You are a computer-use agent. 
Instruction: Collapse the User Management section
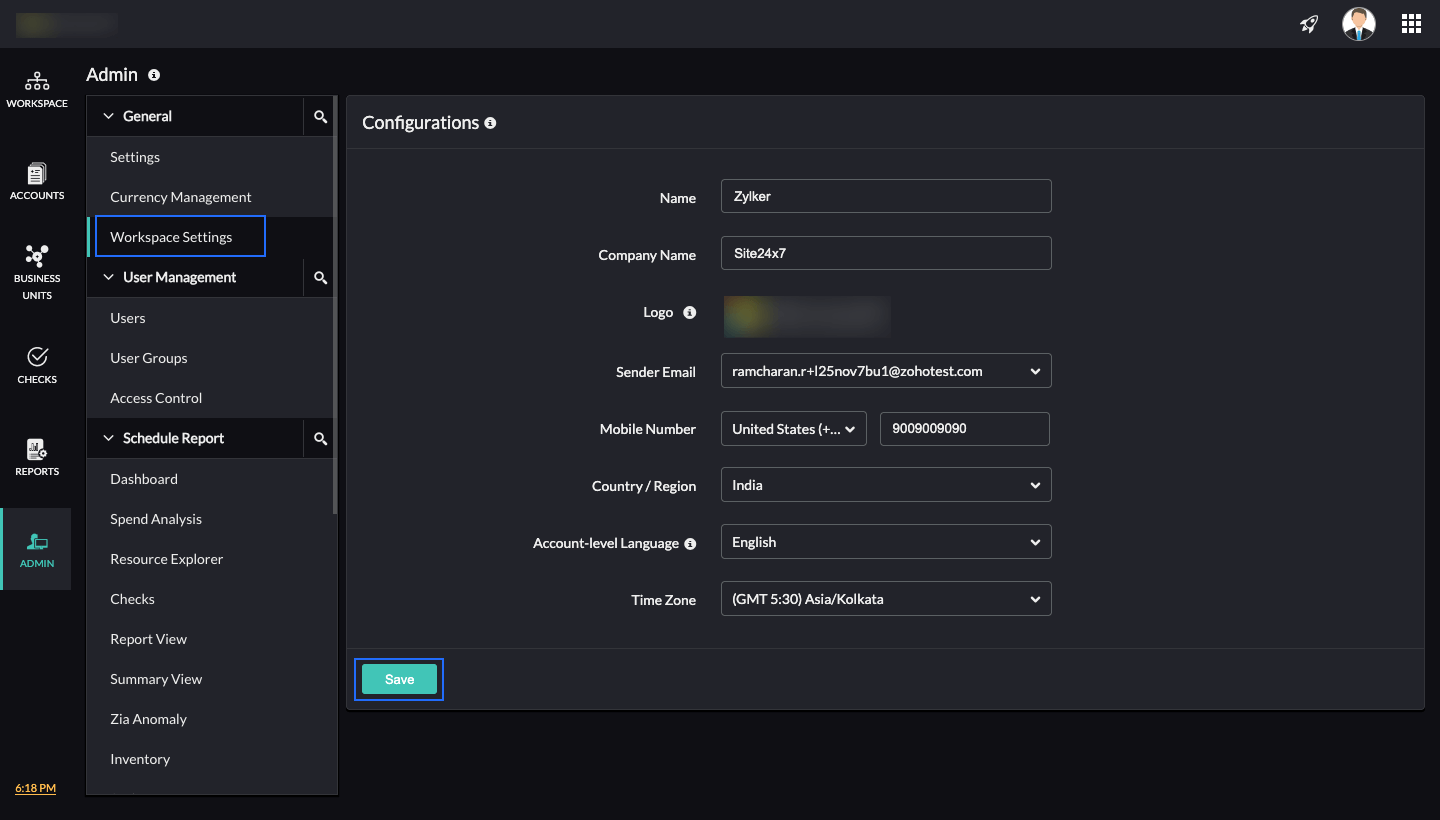tap(109, 277)
